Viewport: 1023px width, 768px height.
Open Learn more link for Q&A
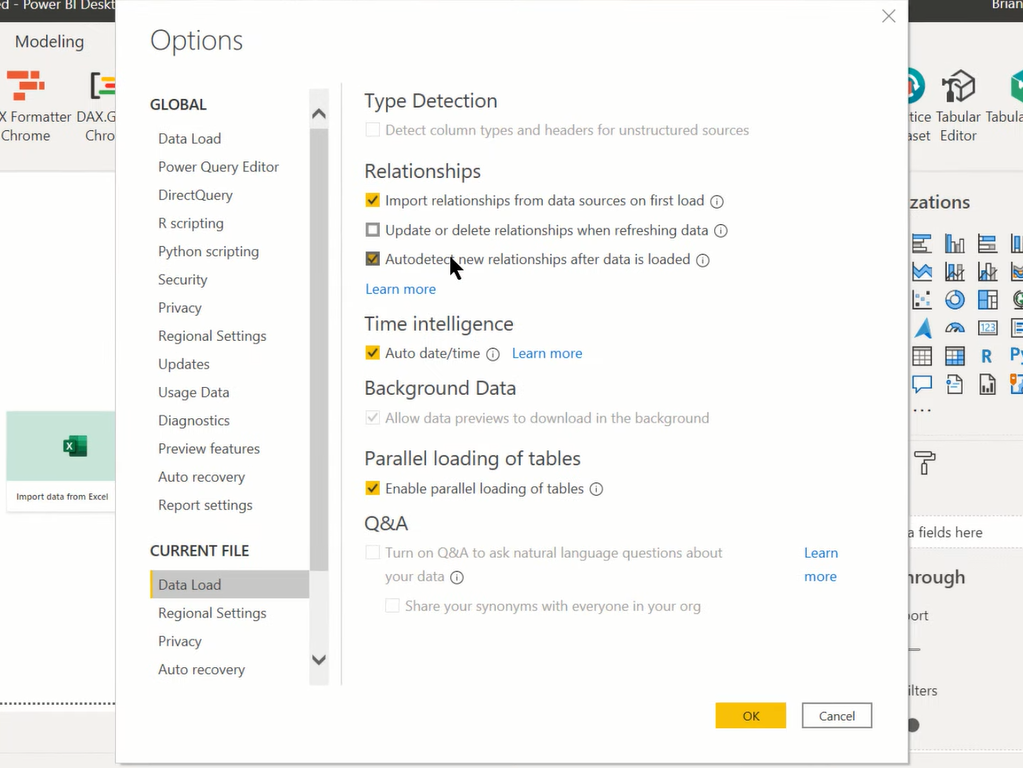[821, 564]
